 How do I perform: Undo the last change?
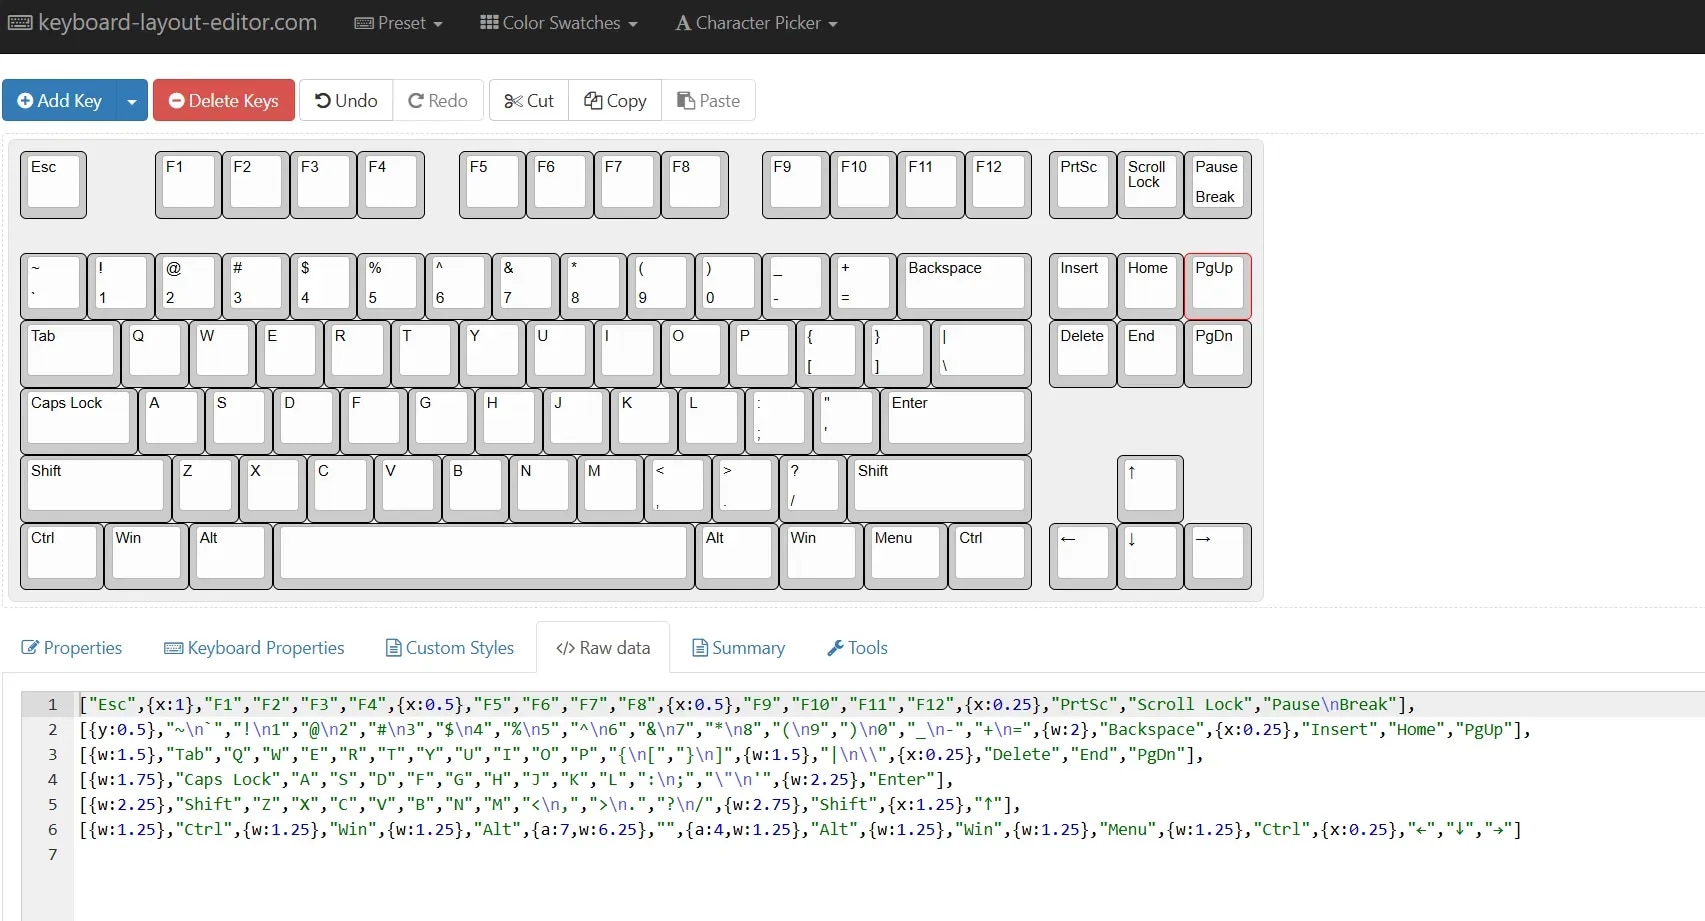[346, 100]
